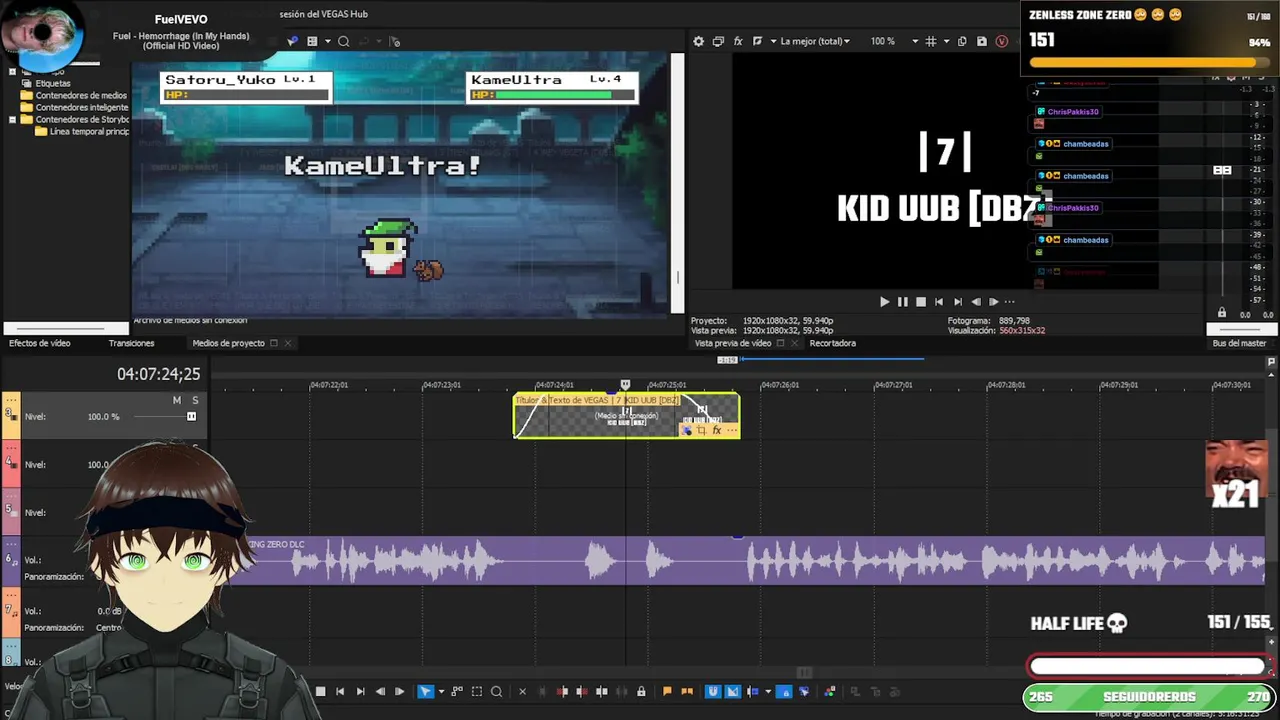Adjust track 3 Nivel slider handle
The image size is (1280, 720).
click(191, 416)
